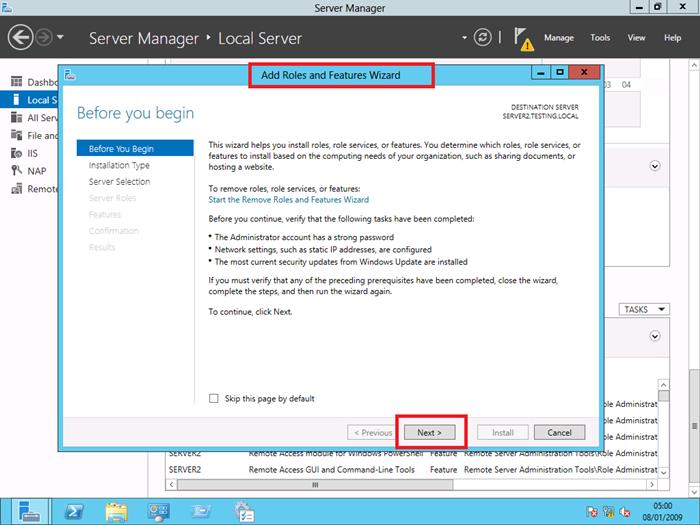Select the Local Server sidebar icon
700x525 pixels.
click(x=17, y=100)
